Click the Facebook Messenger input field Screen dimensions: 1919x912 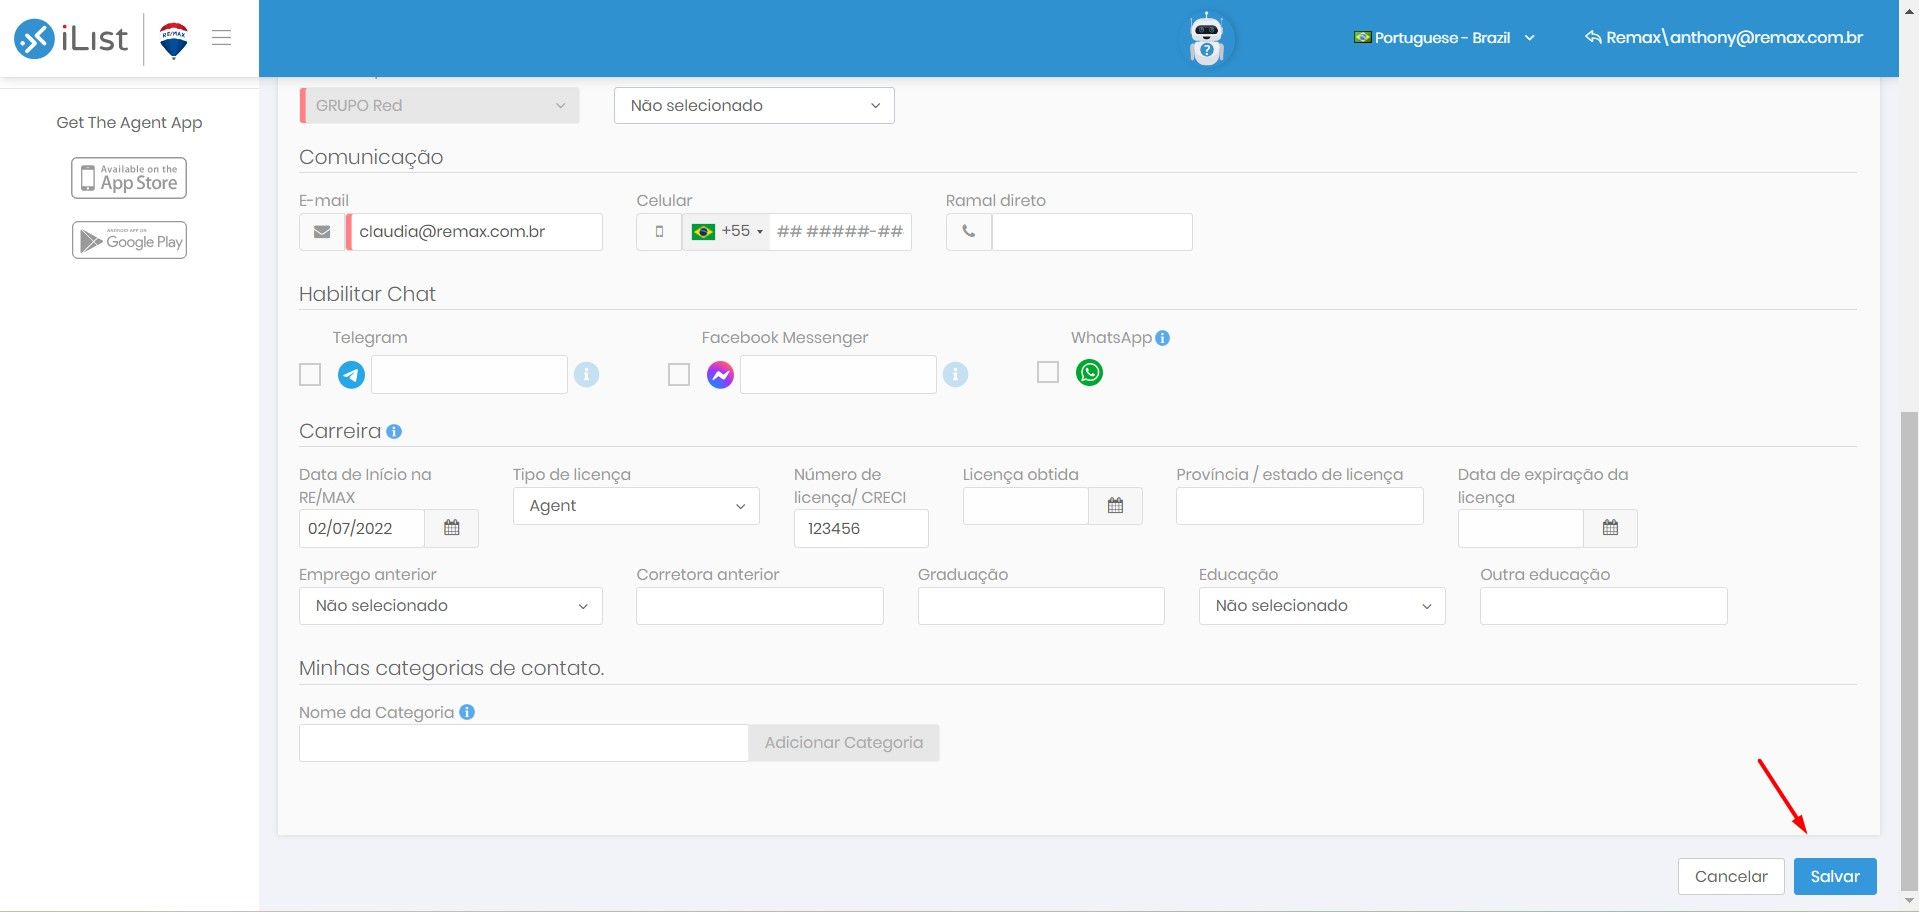point(838,375)
